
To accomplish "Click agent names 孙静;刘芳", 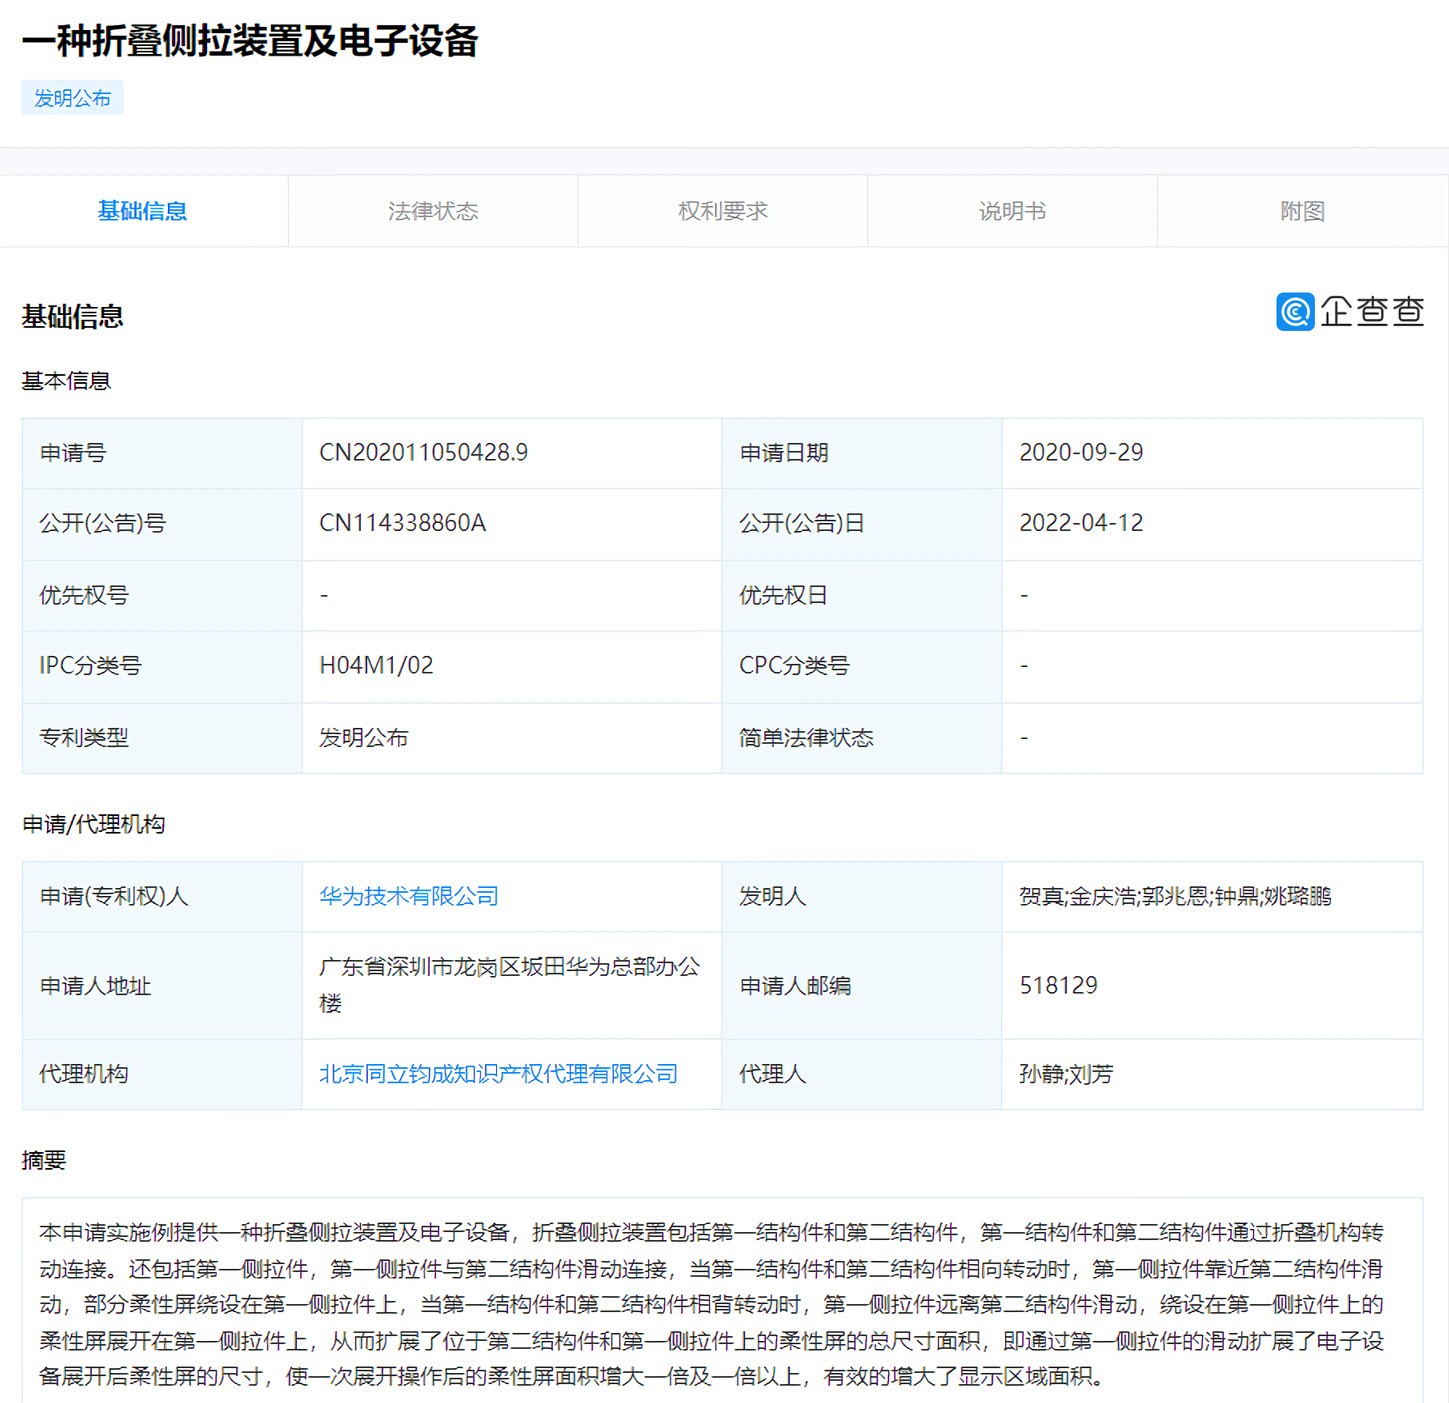I will (x=1062, y=1074).
